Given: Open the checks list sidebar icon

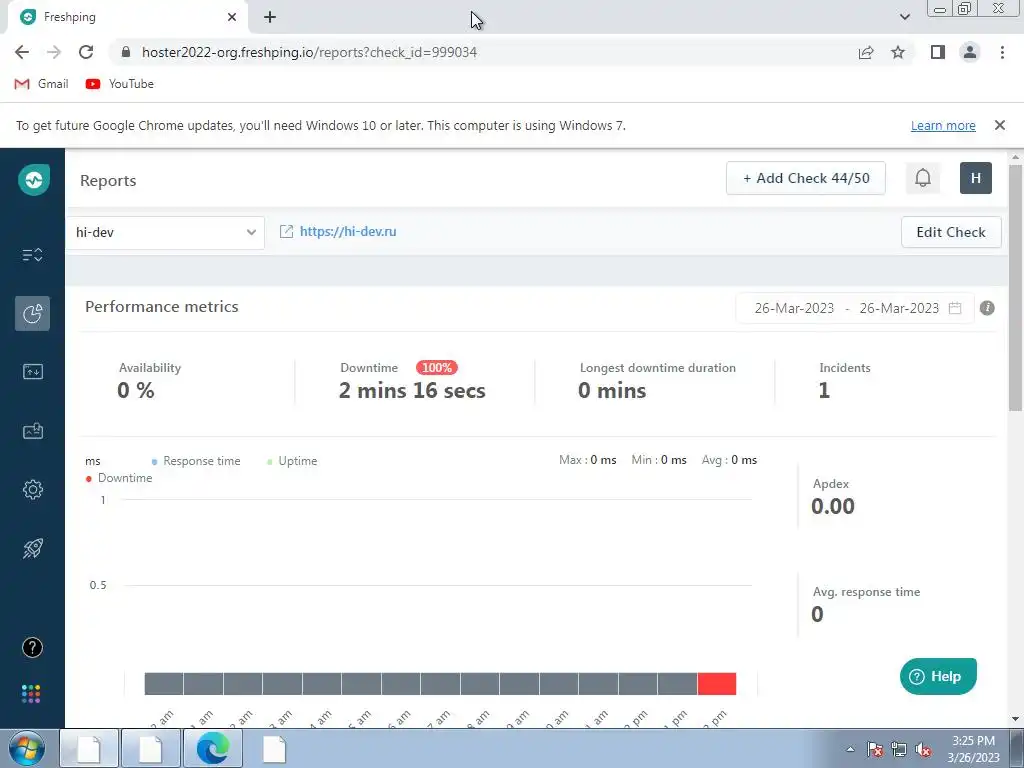Looking at the screenshot, I should click(x=33, y=255).
